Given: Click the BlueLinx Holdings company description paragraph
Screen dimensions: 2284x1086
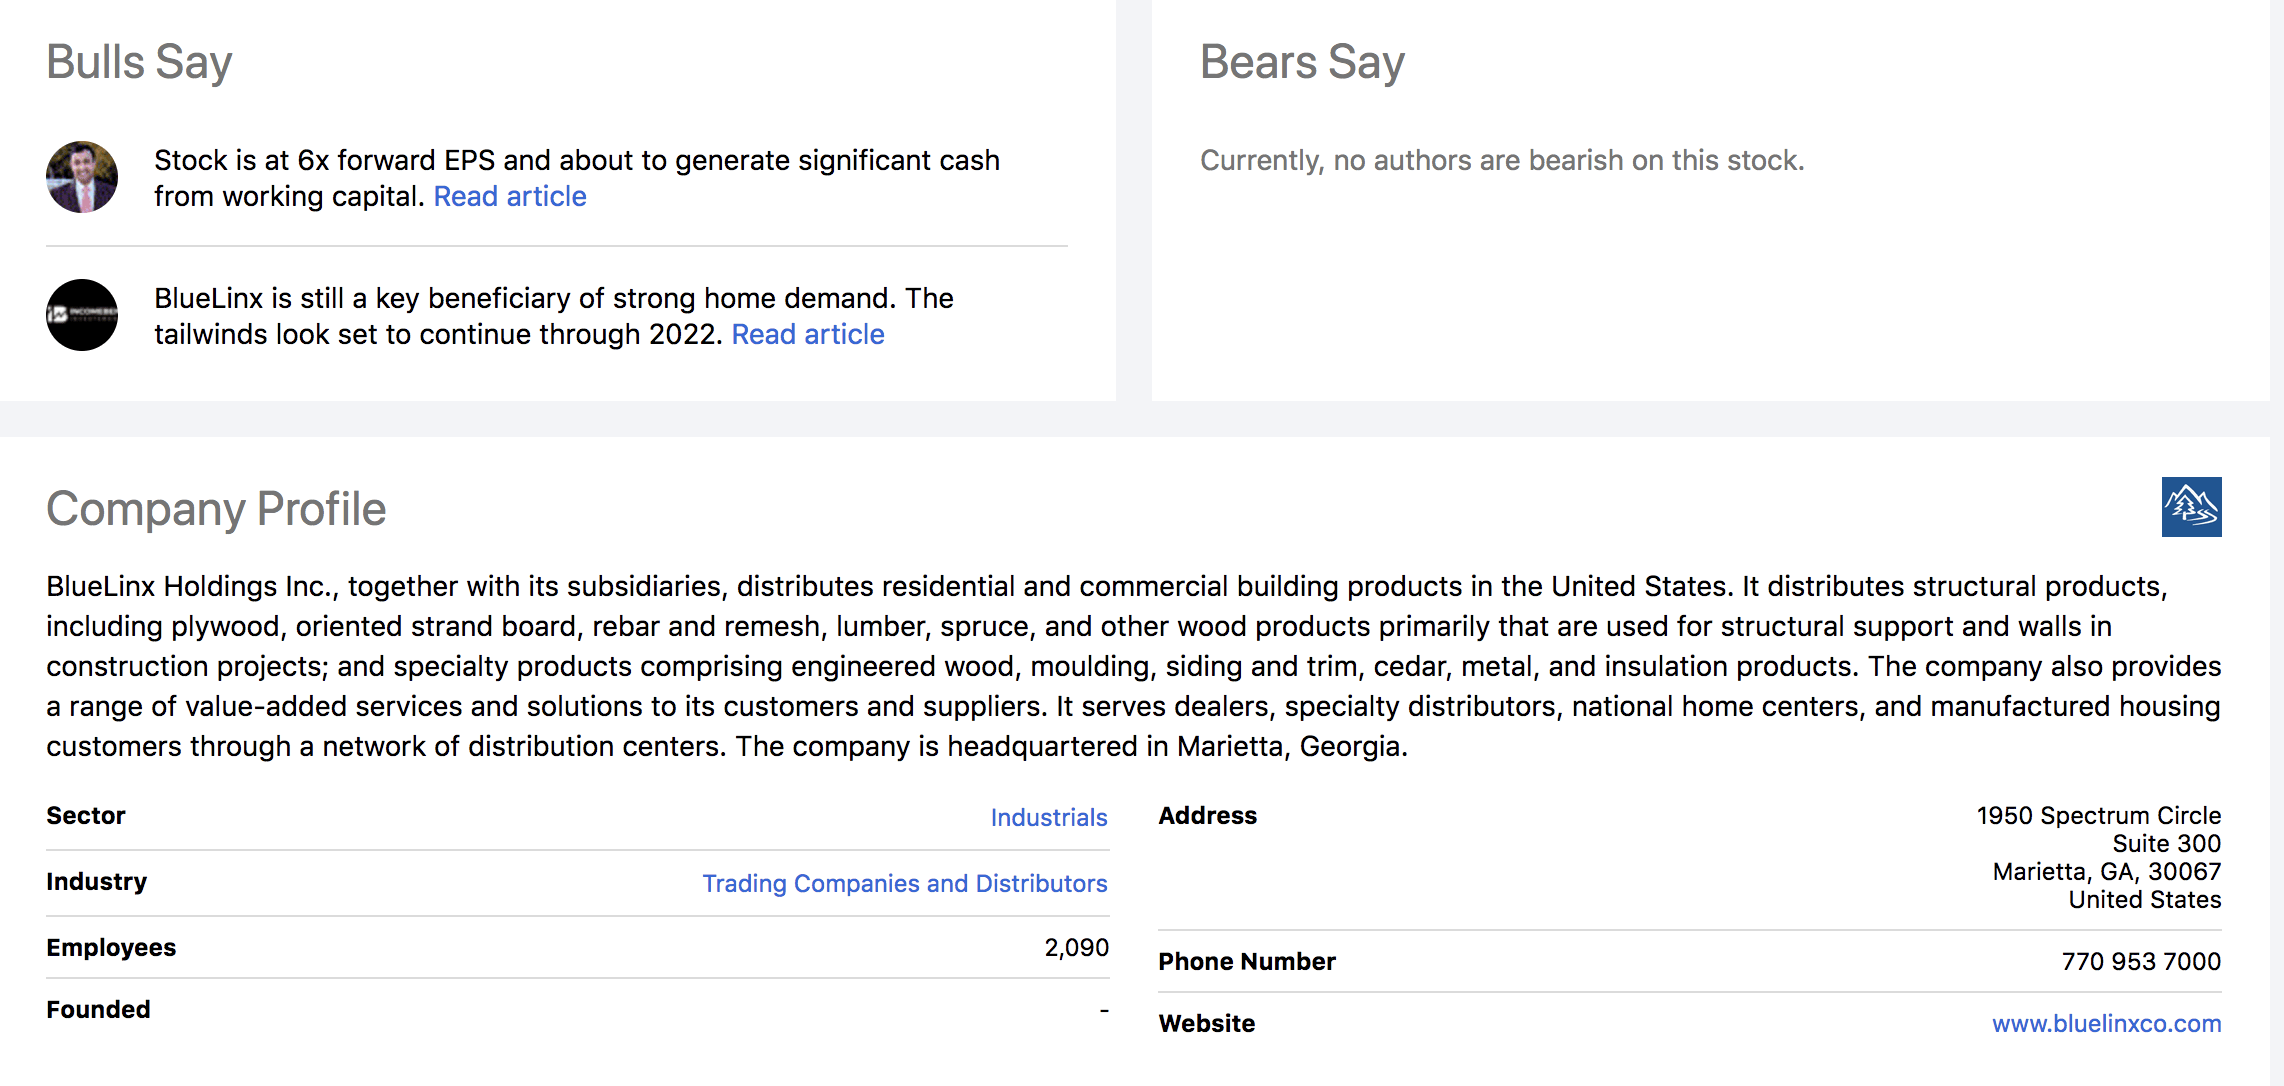Looking at the screenshot, I should [1132, 666].
